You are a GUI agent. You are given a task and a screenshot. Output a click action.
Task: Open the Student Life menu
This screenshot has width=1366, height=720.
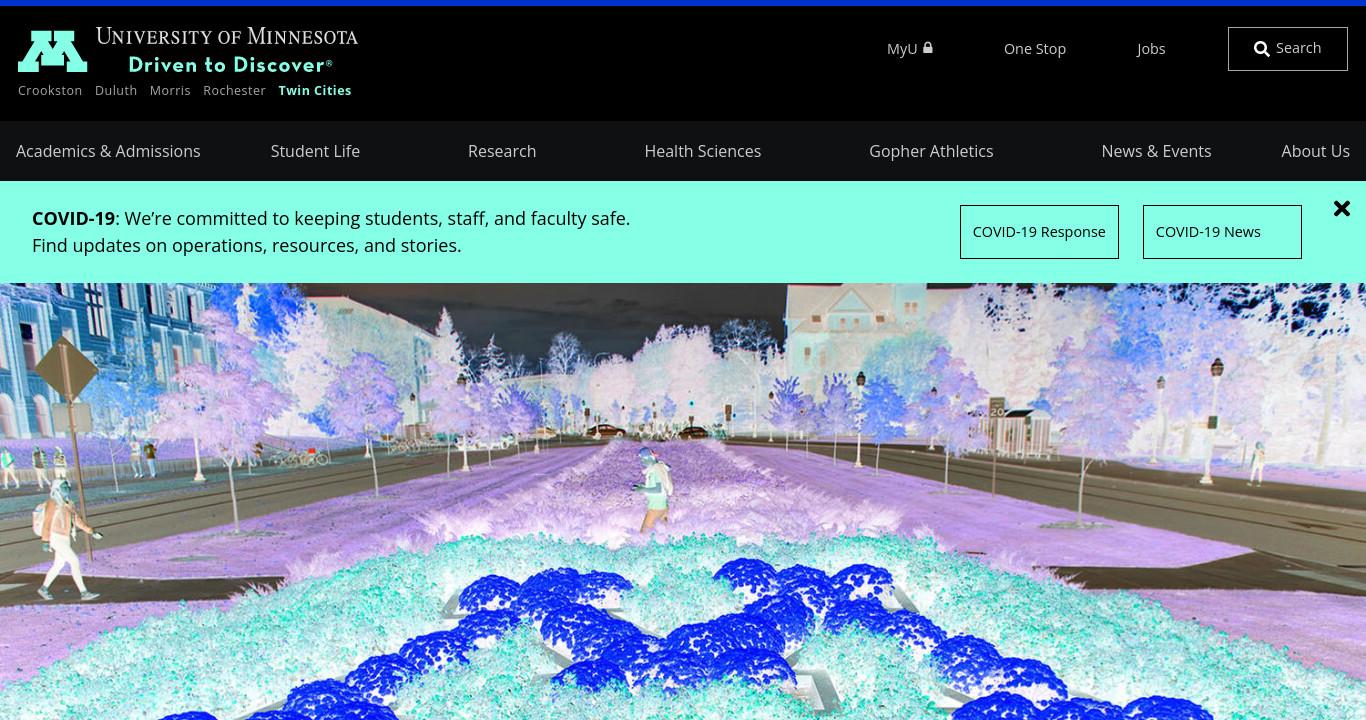[x=315, y=151]
